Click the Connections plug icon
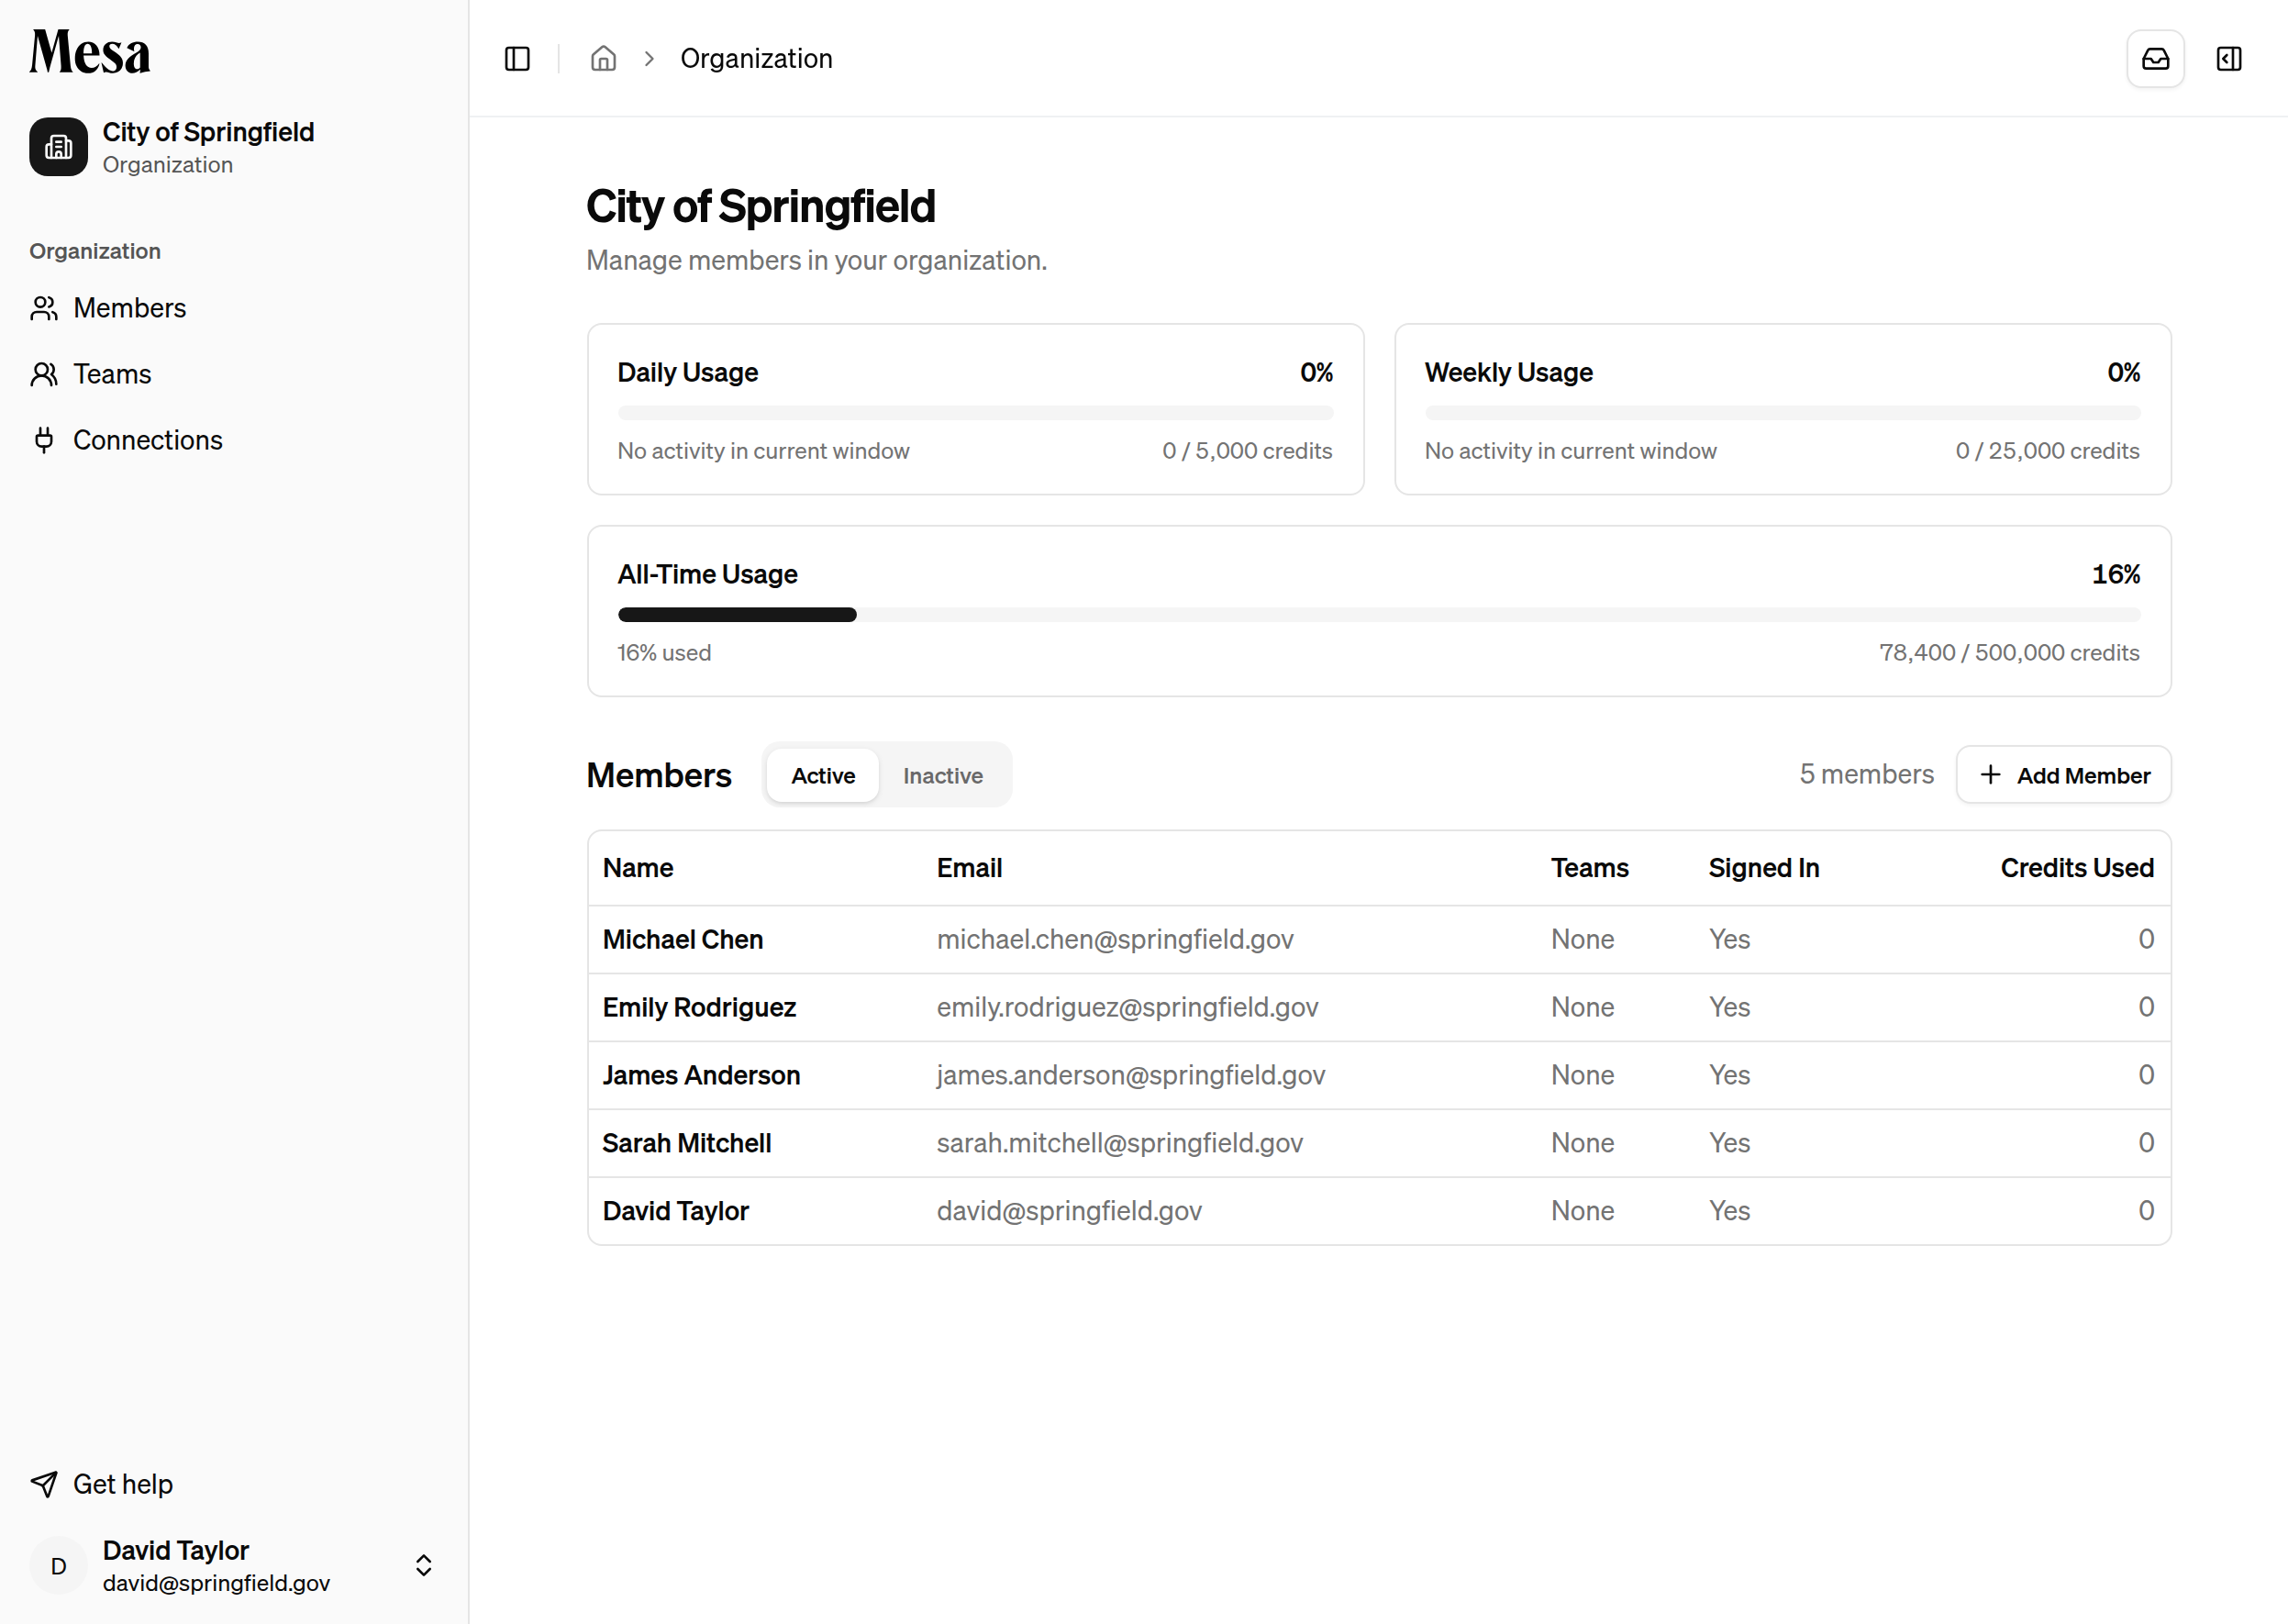Image resolution: width=2288 pixels, height=1624 pixels. coord(44,440)
